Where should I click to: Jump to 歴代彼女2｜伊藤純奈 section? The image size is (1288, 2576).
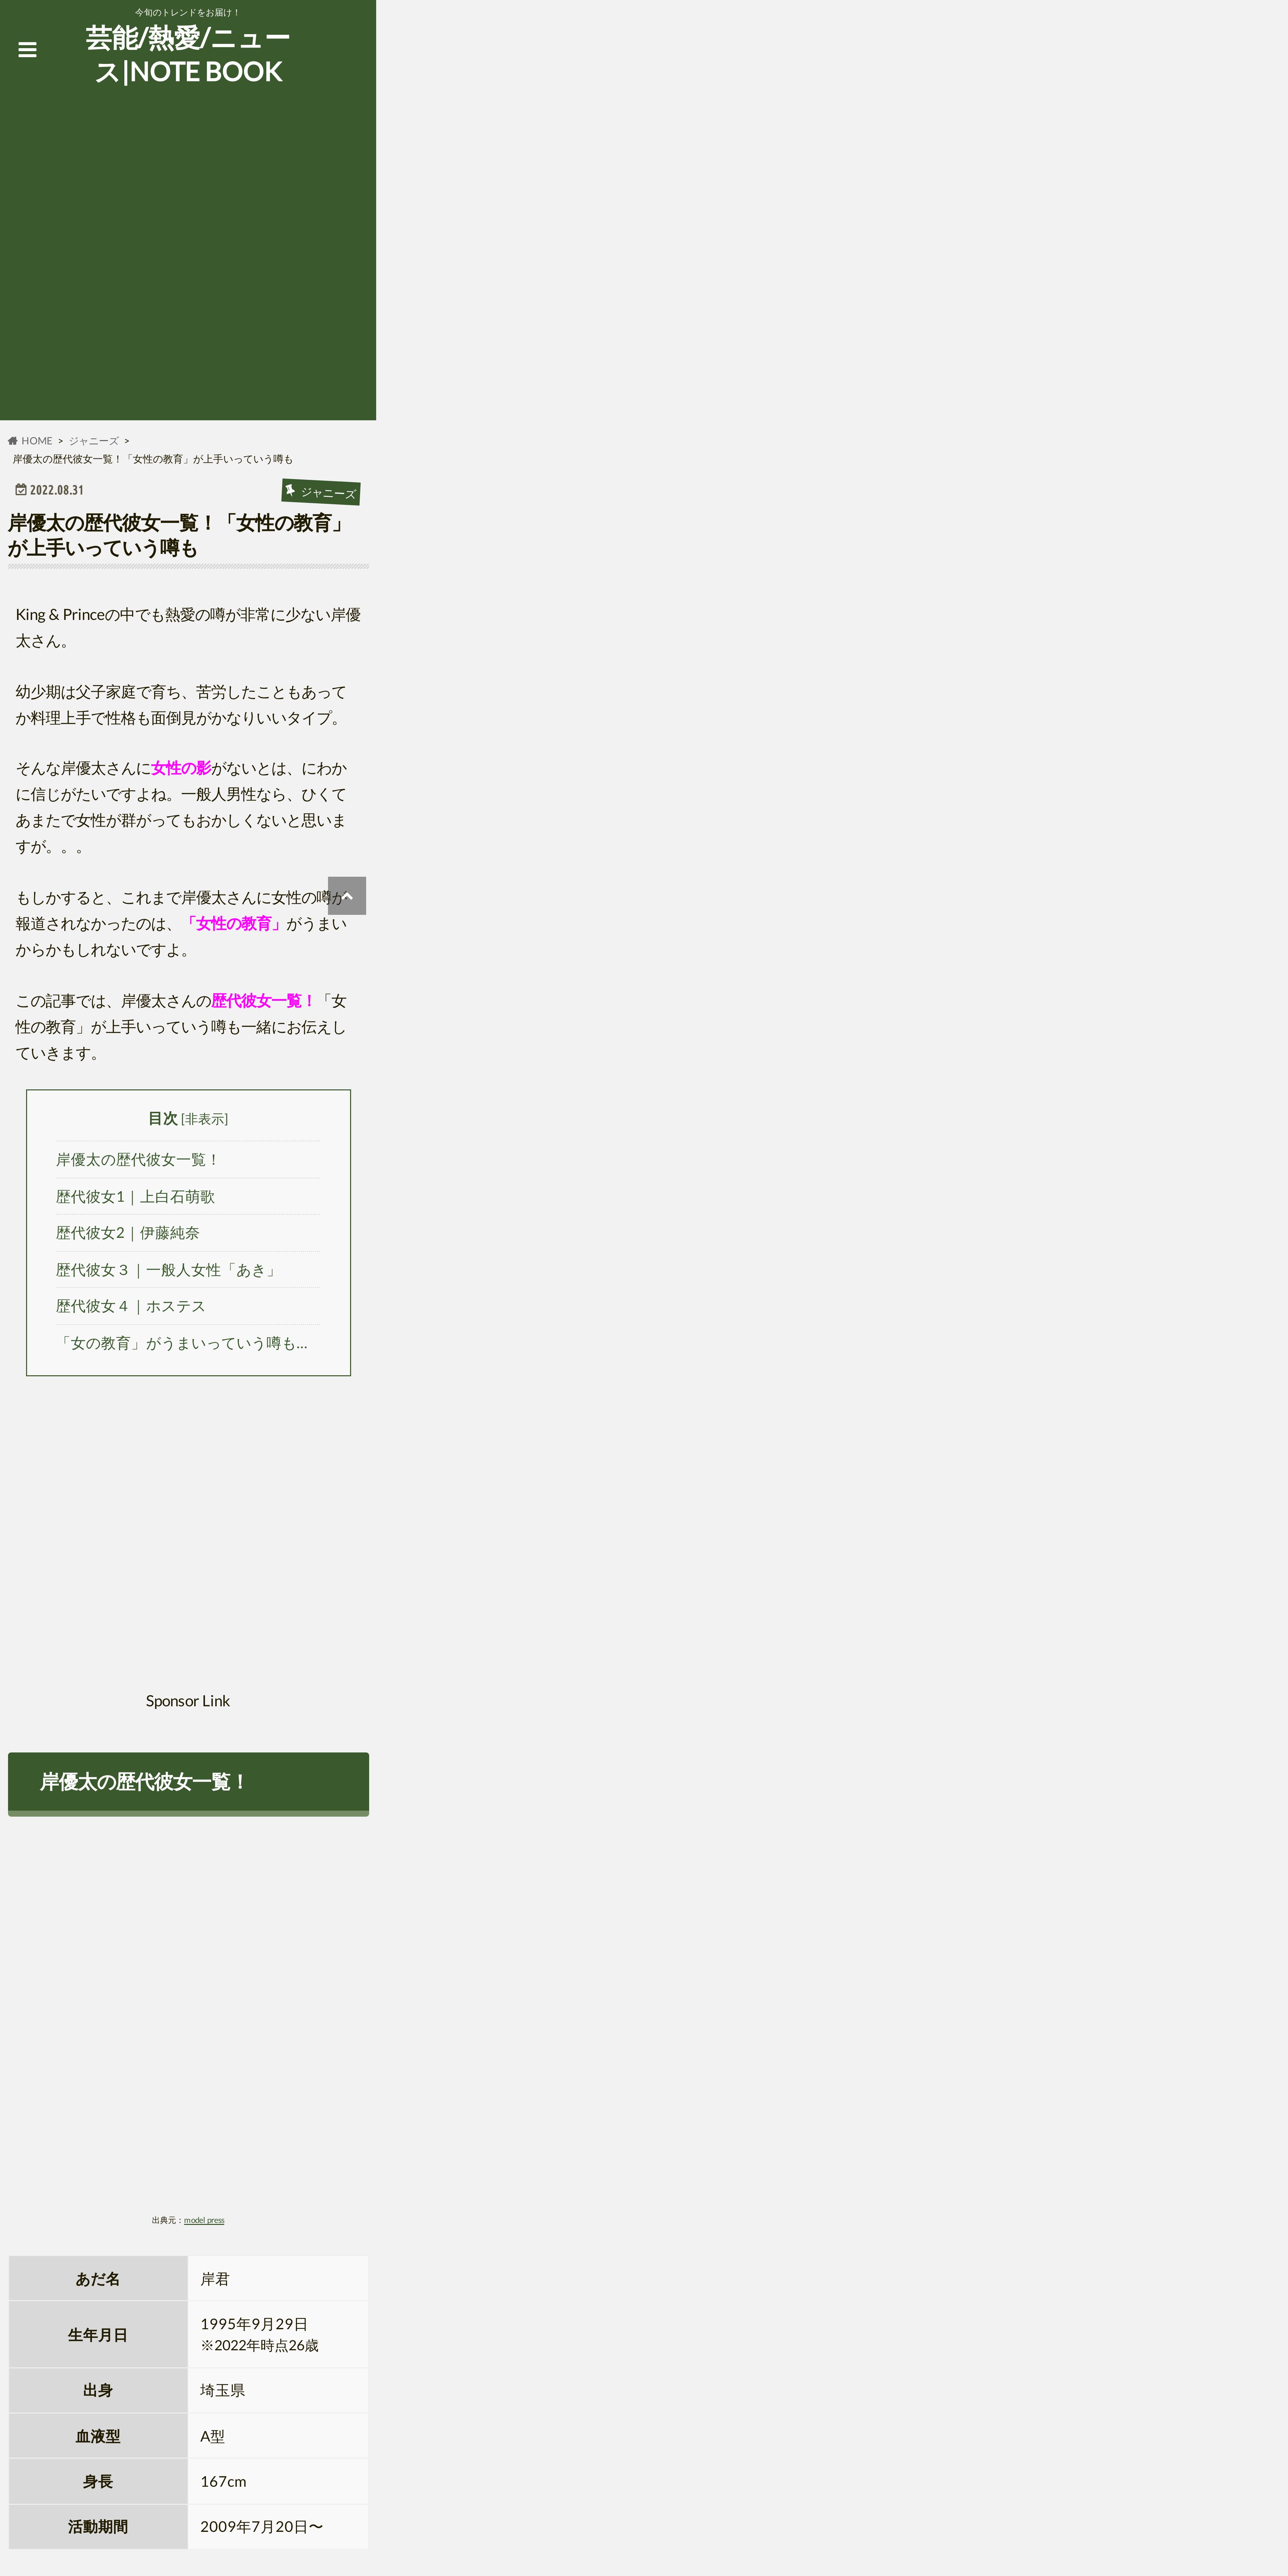pos(127,1233)
